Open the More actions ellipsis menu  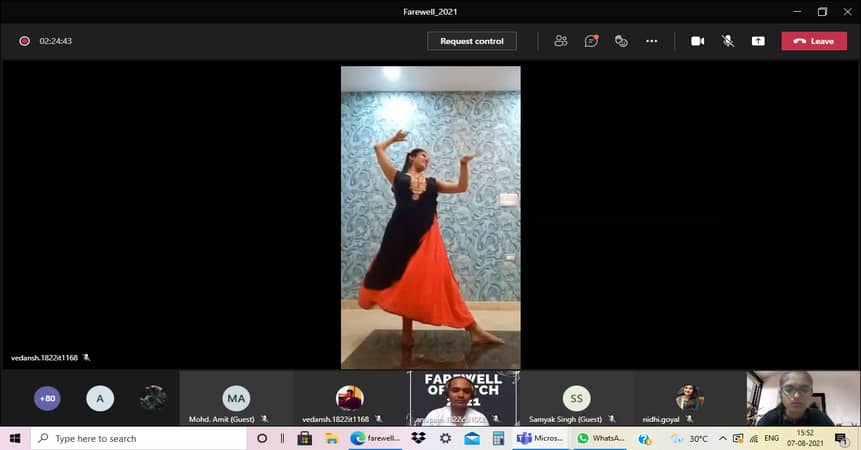[652, 41]
